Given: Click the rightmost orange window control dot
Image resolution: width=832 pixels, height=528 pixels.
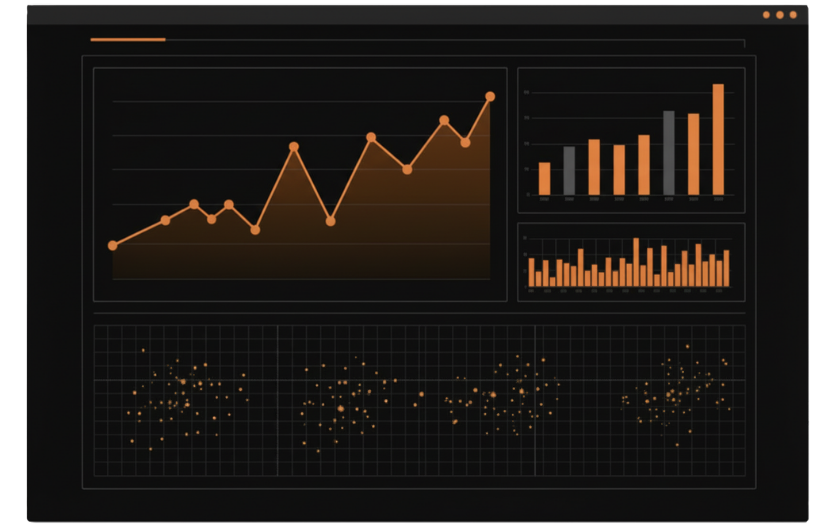Looking at the screenshot, I should pyautogui.click(x=793, y=15).
